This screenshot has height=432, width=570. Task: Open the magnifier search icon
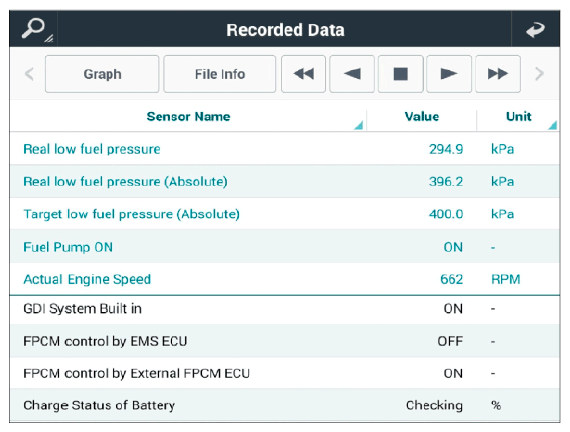(34, 29)
